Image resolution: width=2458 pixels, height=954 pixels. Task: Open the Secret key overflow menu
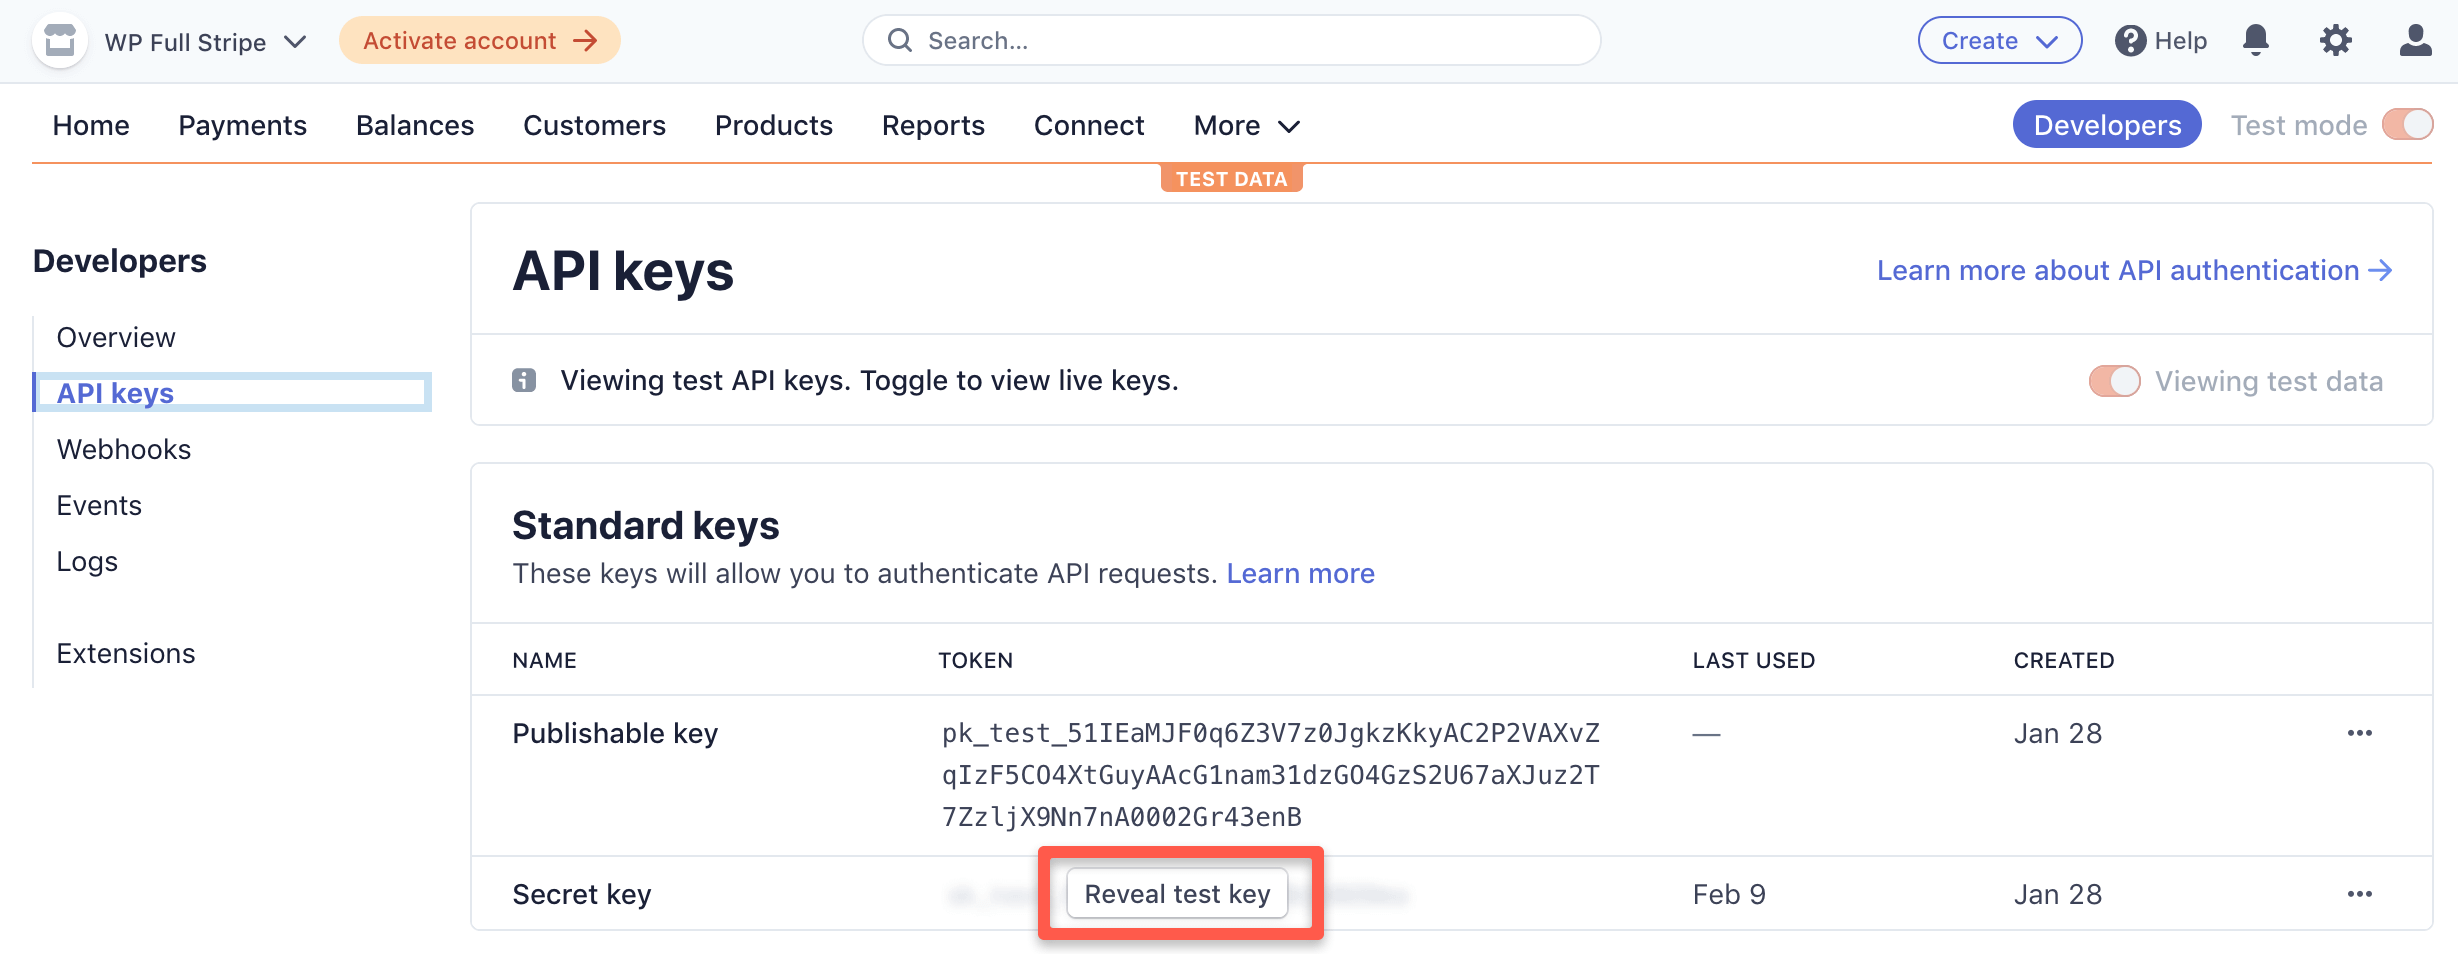click(x=2361, y=893)
